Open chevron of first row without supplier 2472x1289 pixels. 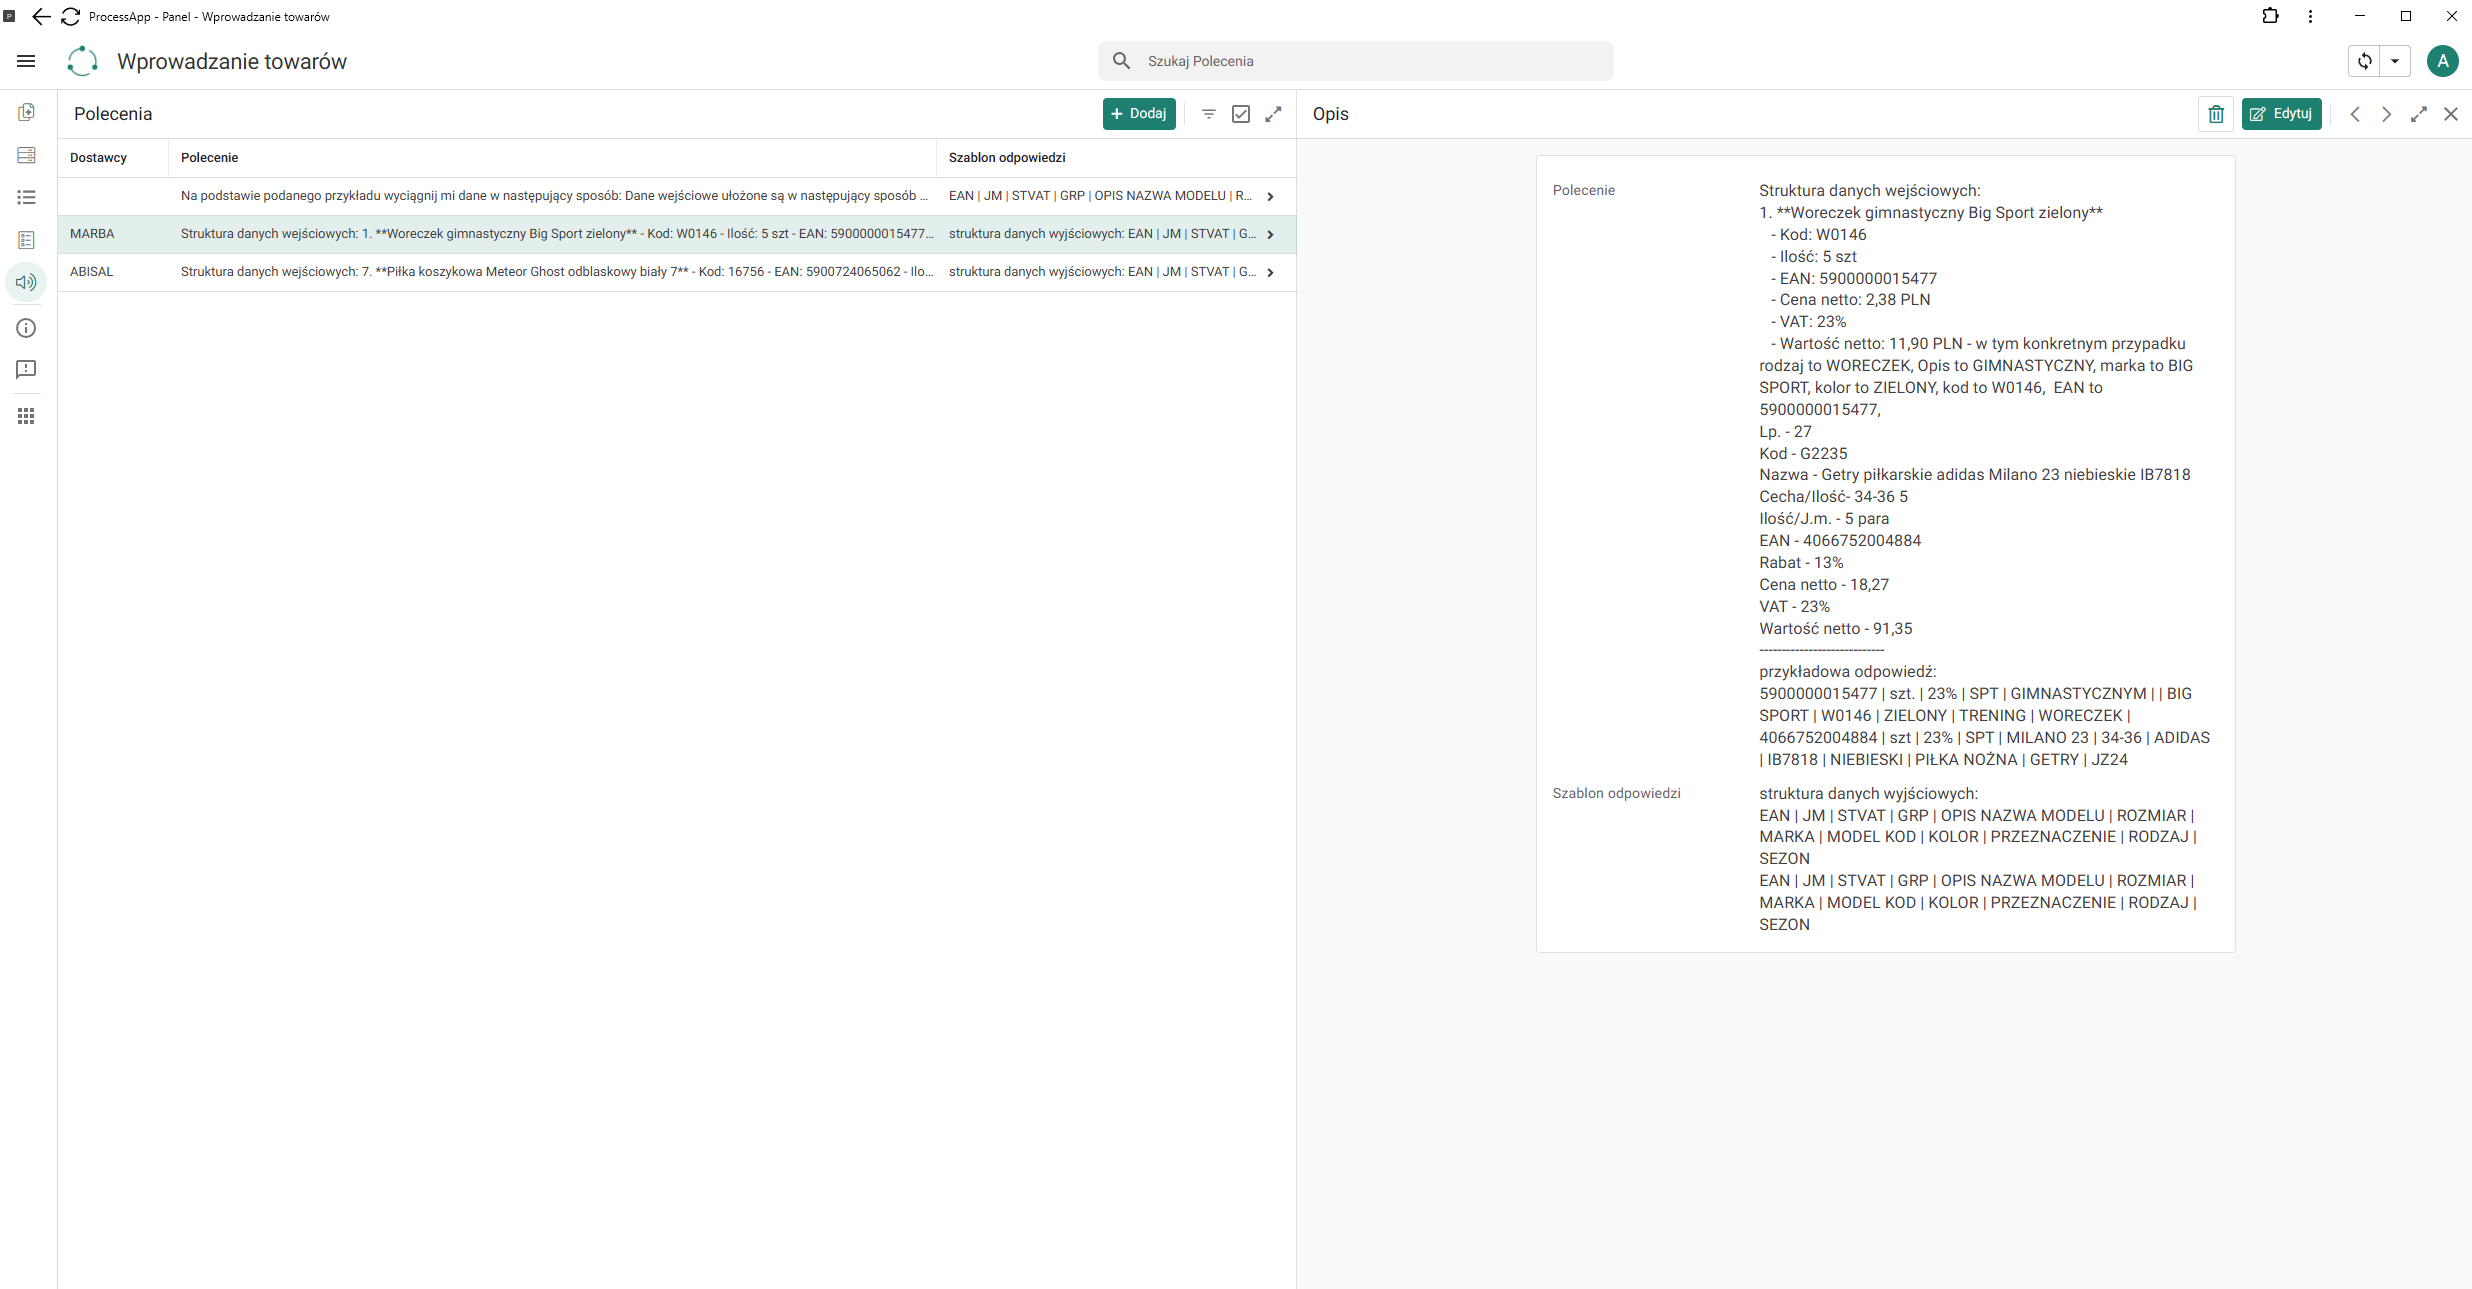(1270, 196)
